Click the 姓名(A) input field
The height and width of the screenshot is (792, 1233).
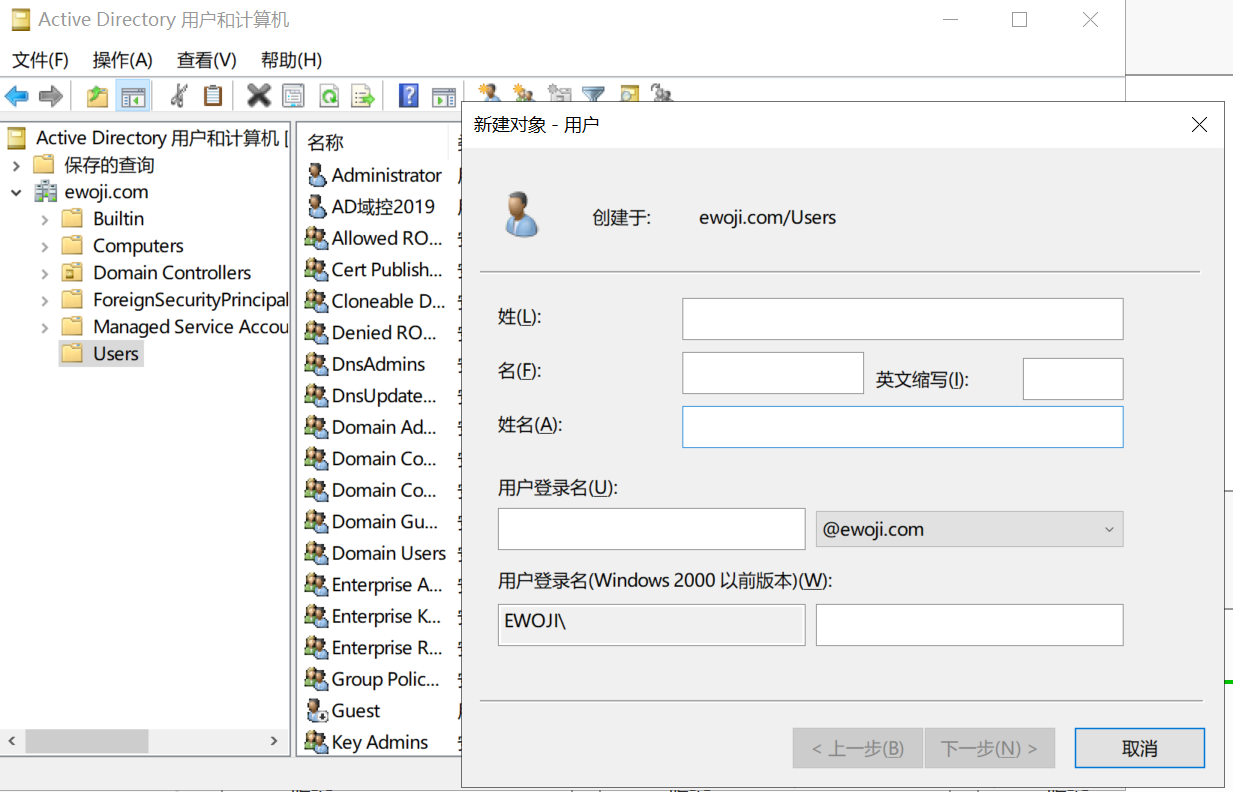tap(903, 427)
